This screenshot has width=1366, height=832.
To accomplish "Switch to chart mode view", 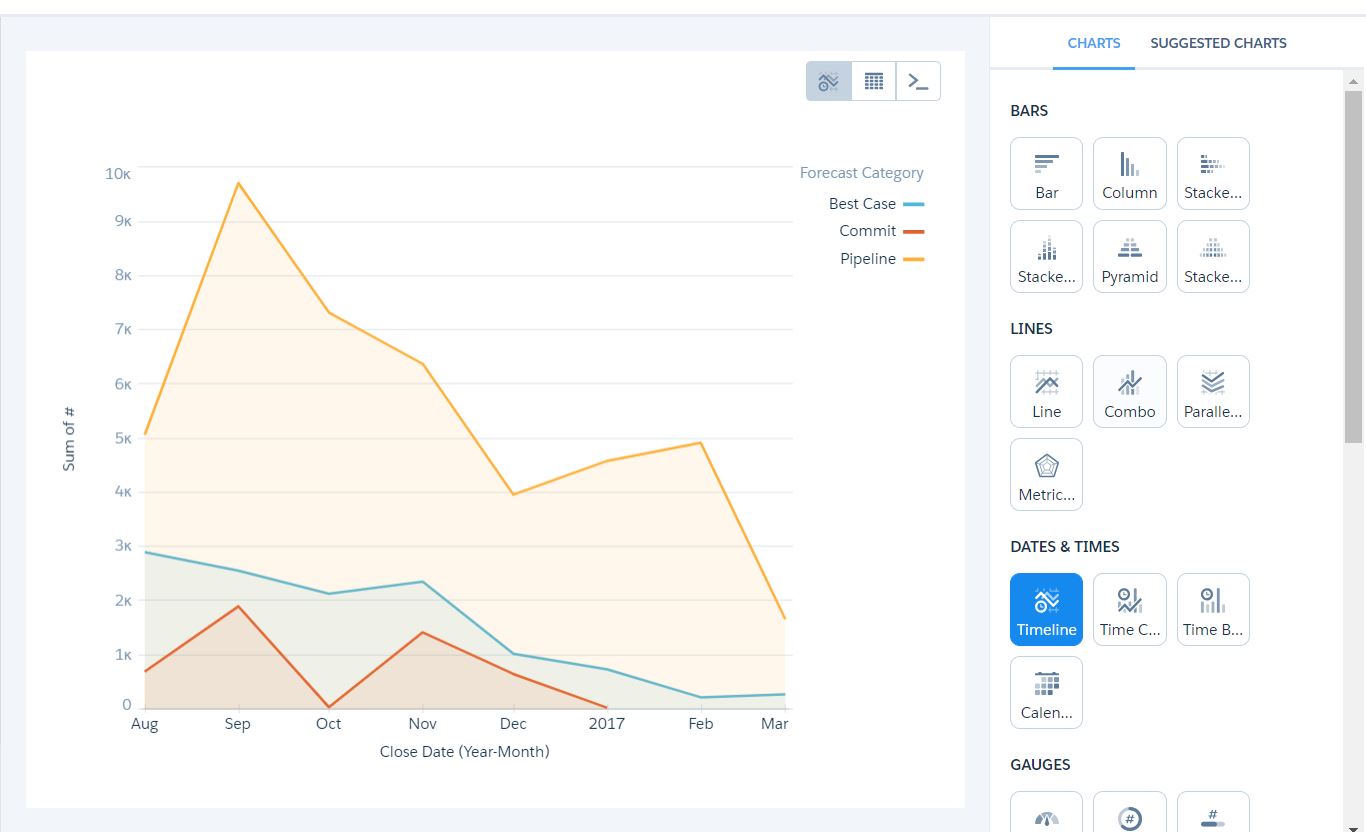I will [829, 81].
